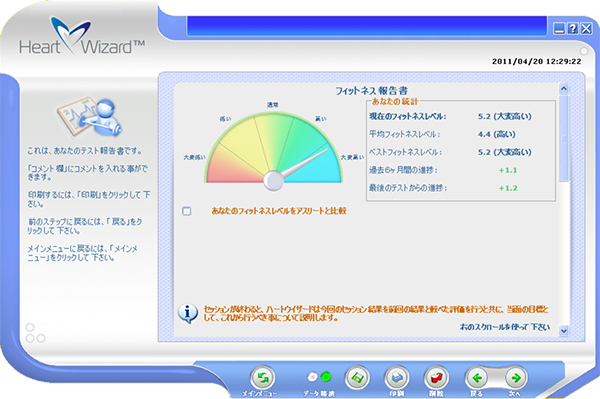This screenshot has width=600, height=399.
Task: Click the あなたの統計 group heading
Action: (395, 101)
